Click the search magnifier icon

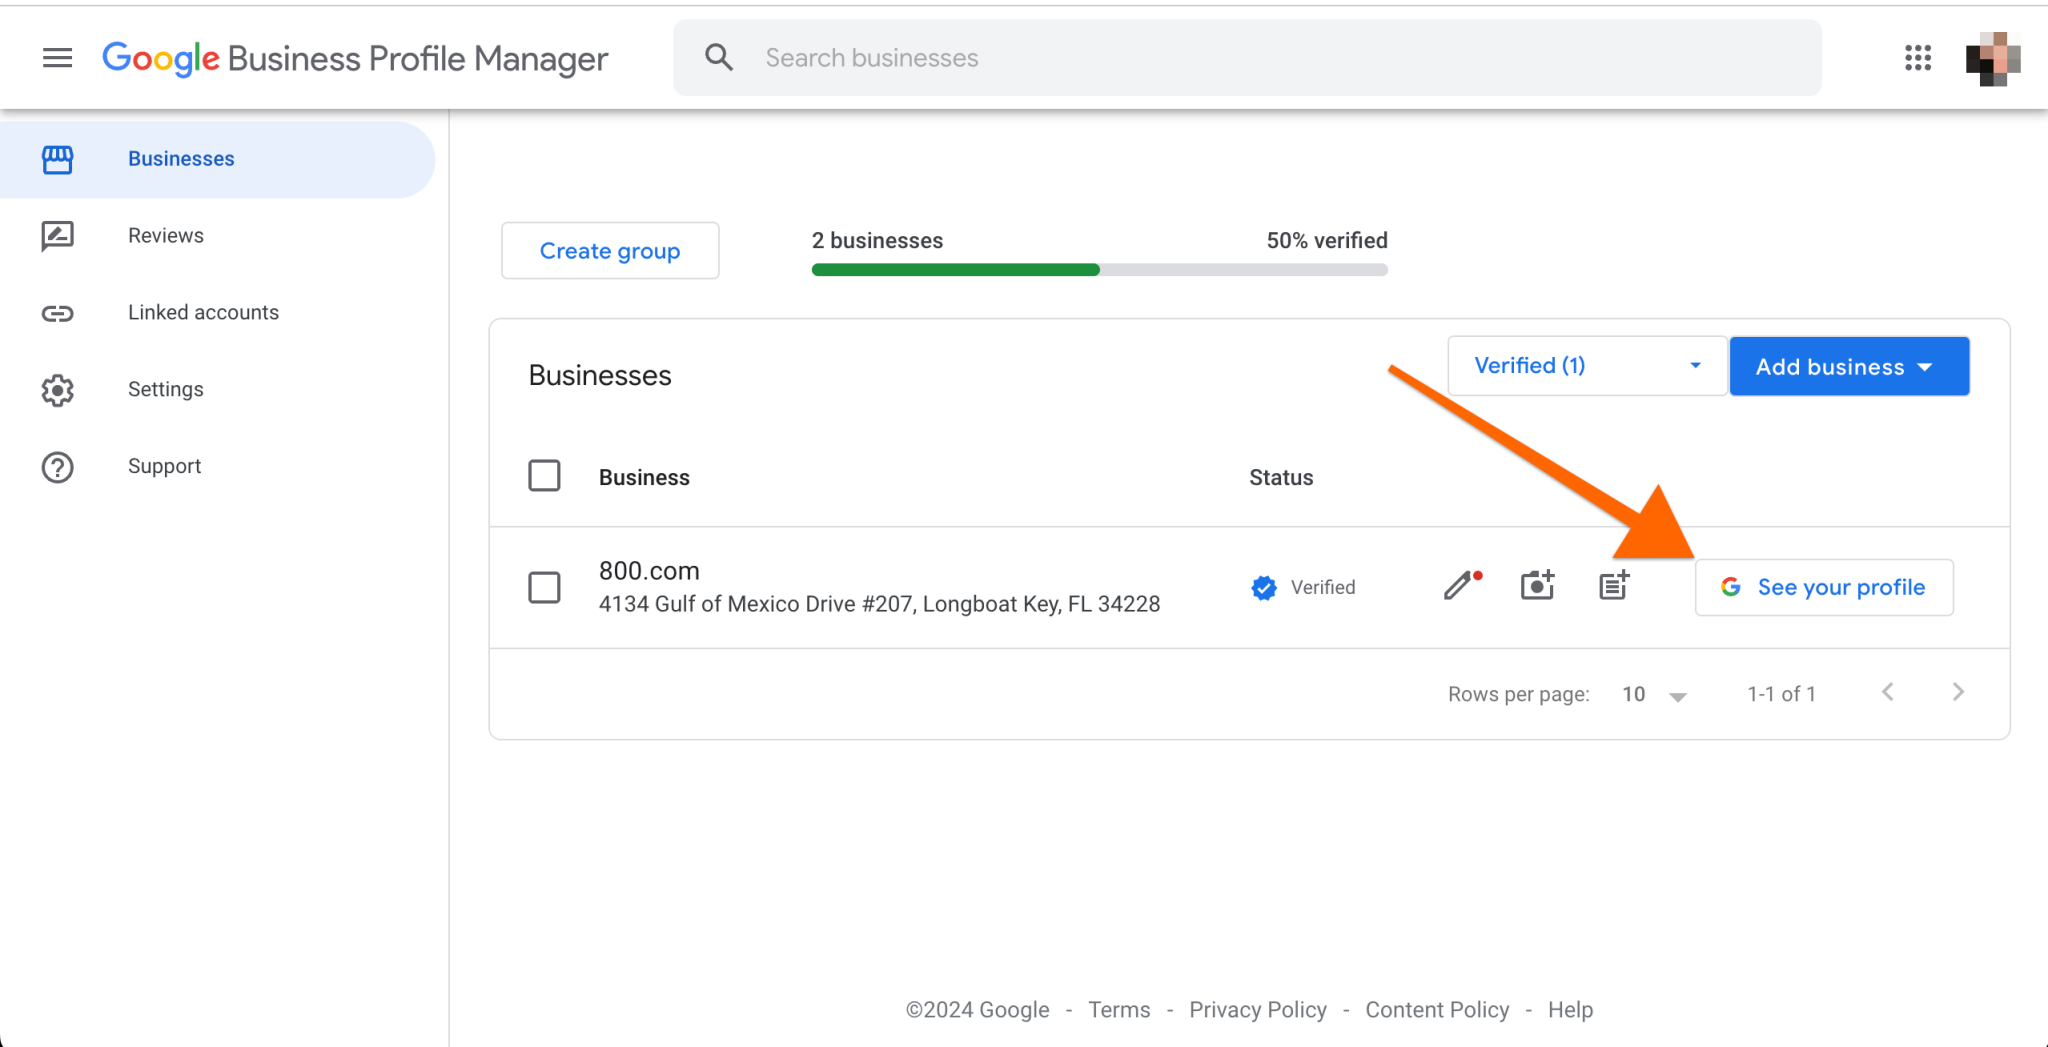click(x=719, y=57)
